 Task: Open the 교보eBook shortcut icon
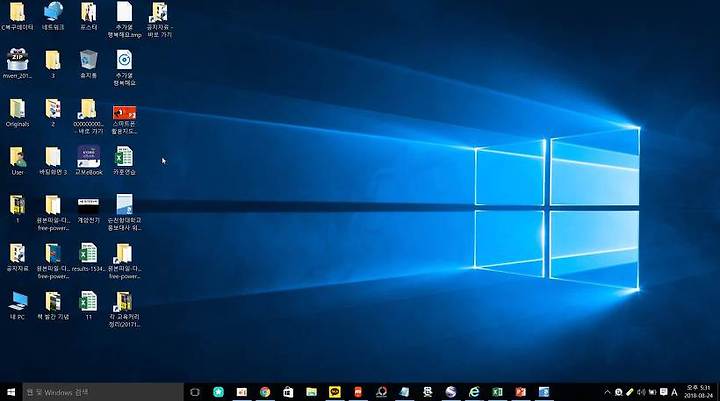[x=89, y=161]
